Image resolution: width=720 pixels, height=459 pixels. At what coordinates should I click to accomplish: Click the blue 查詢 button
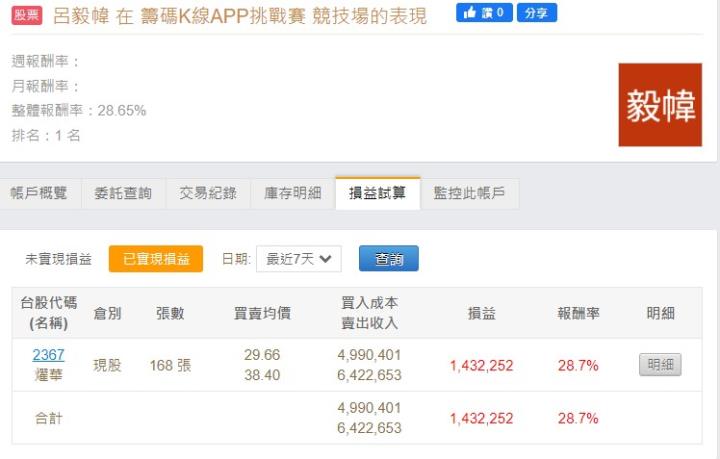388,258
